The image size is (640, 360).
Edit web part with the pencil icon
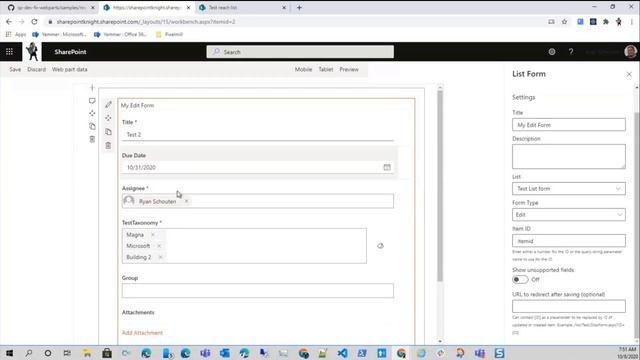pyautogui.click(x=108, y=105)
